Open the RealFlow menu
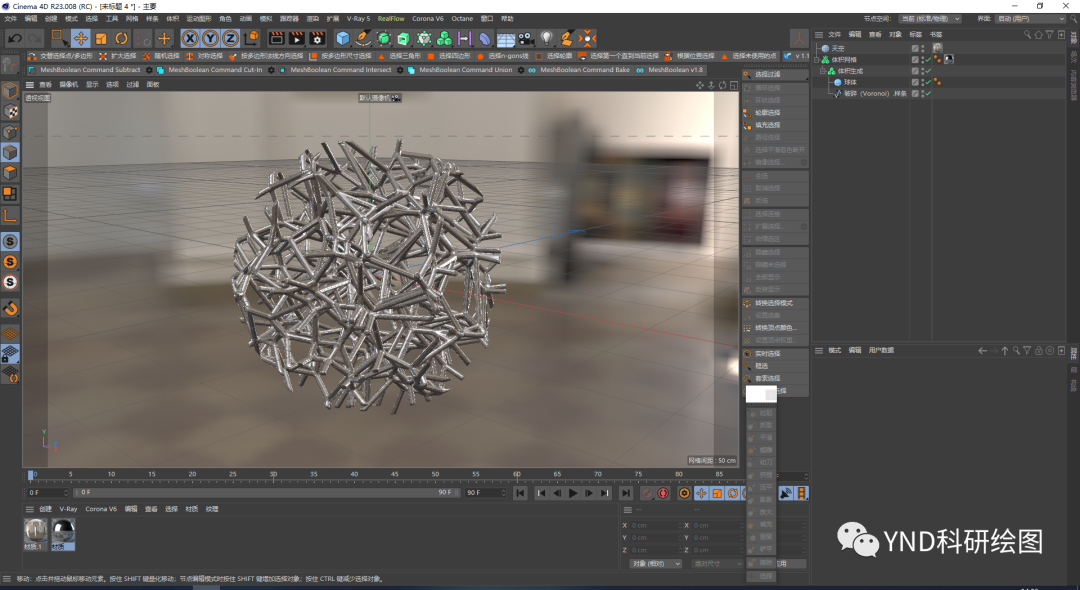 point(391,19)
